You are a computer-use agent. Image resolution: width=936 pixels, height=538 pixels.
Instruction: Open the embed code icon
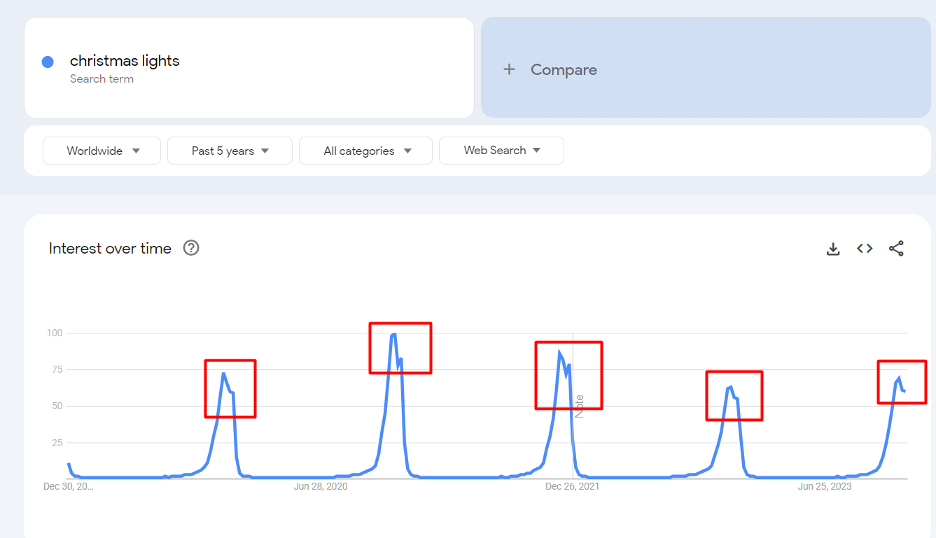tap(864, 248)
